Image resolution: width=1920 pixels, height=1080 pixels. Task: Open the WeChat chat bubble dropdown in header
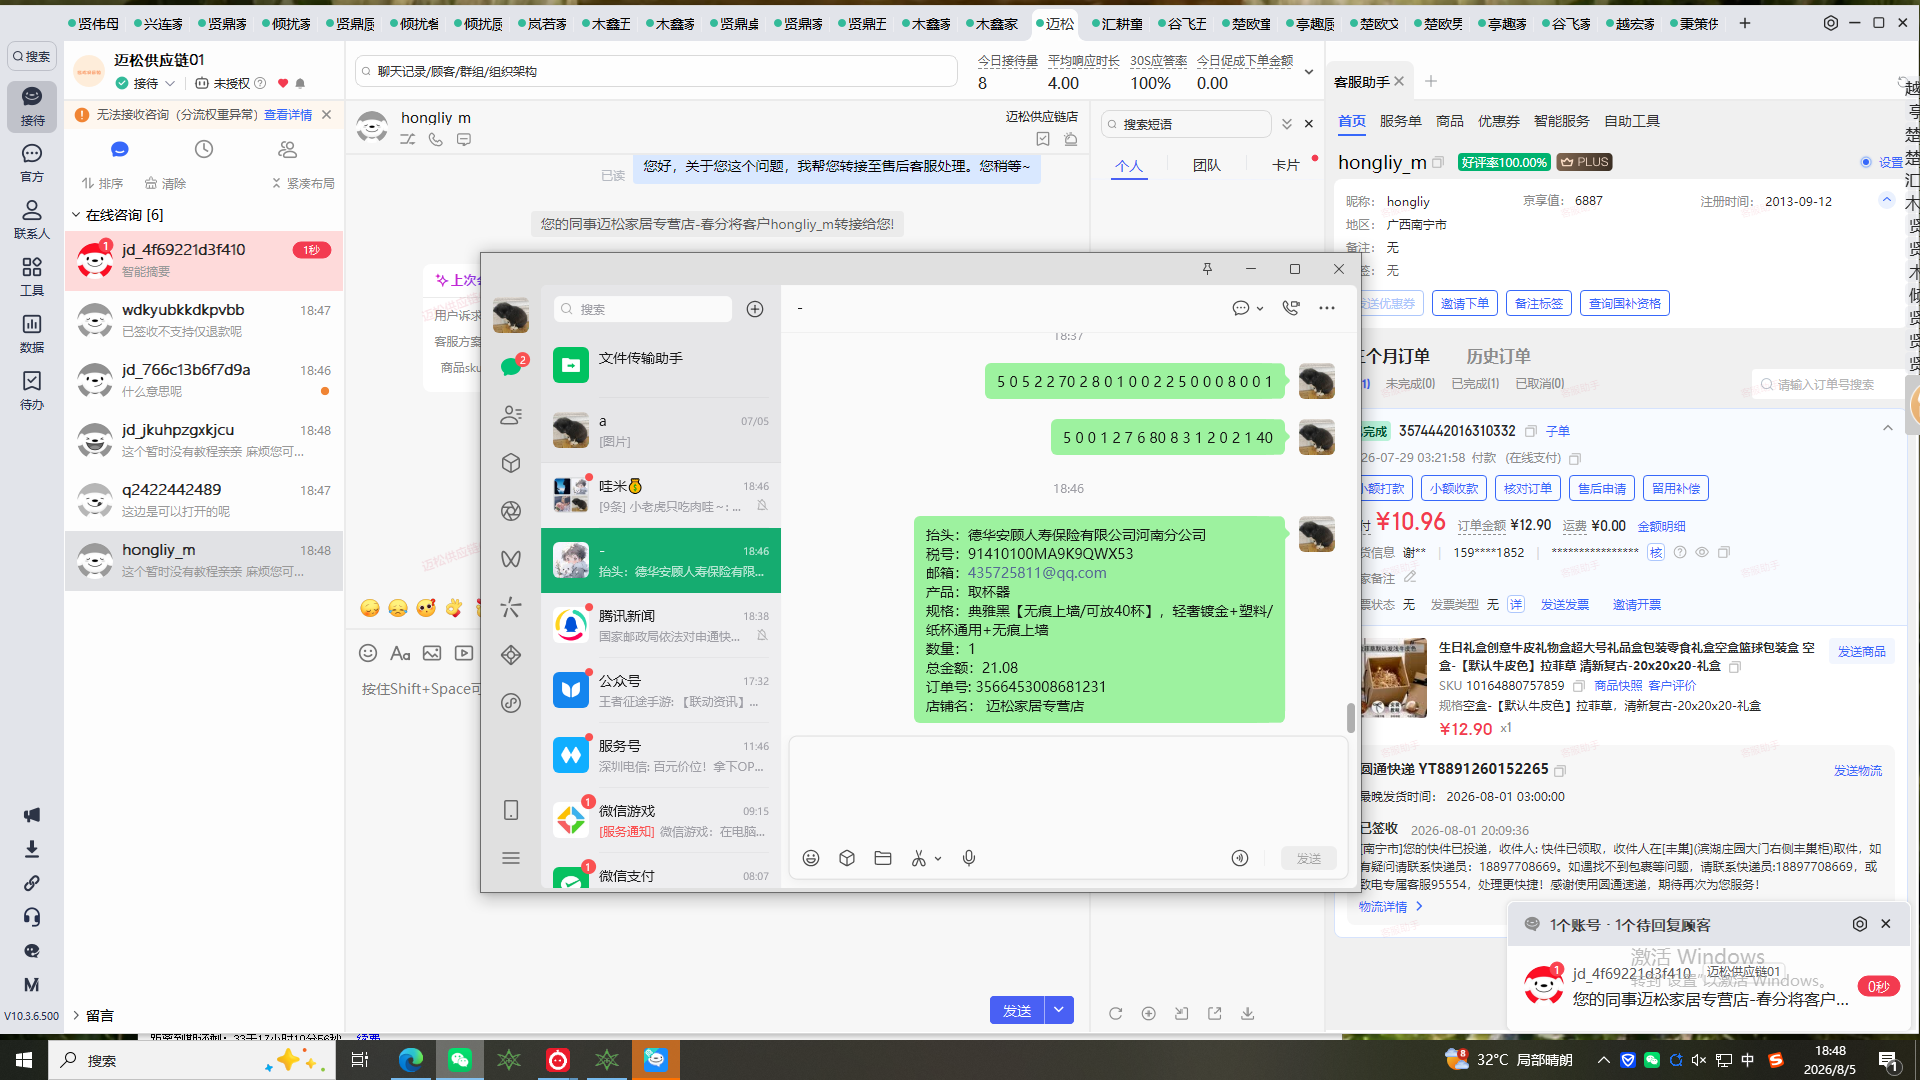click(x=1260, y=309)
